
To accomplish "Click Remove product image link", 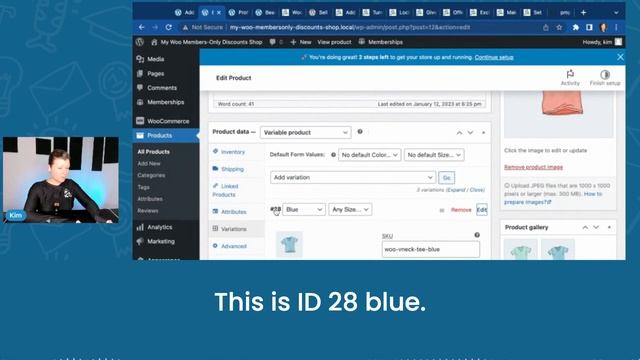I will coord(533,167).
